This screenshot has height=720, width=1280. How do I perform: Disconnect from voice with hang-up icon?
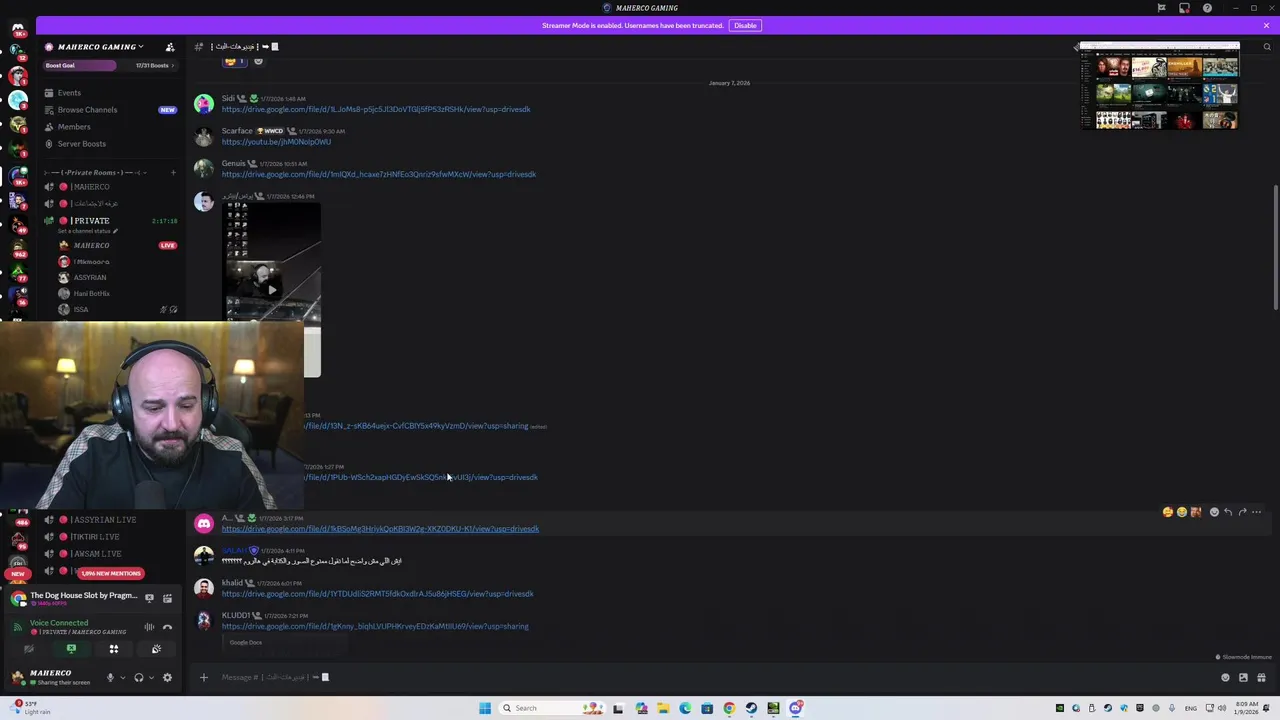coord(167,627)
